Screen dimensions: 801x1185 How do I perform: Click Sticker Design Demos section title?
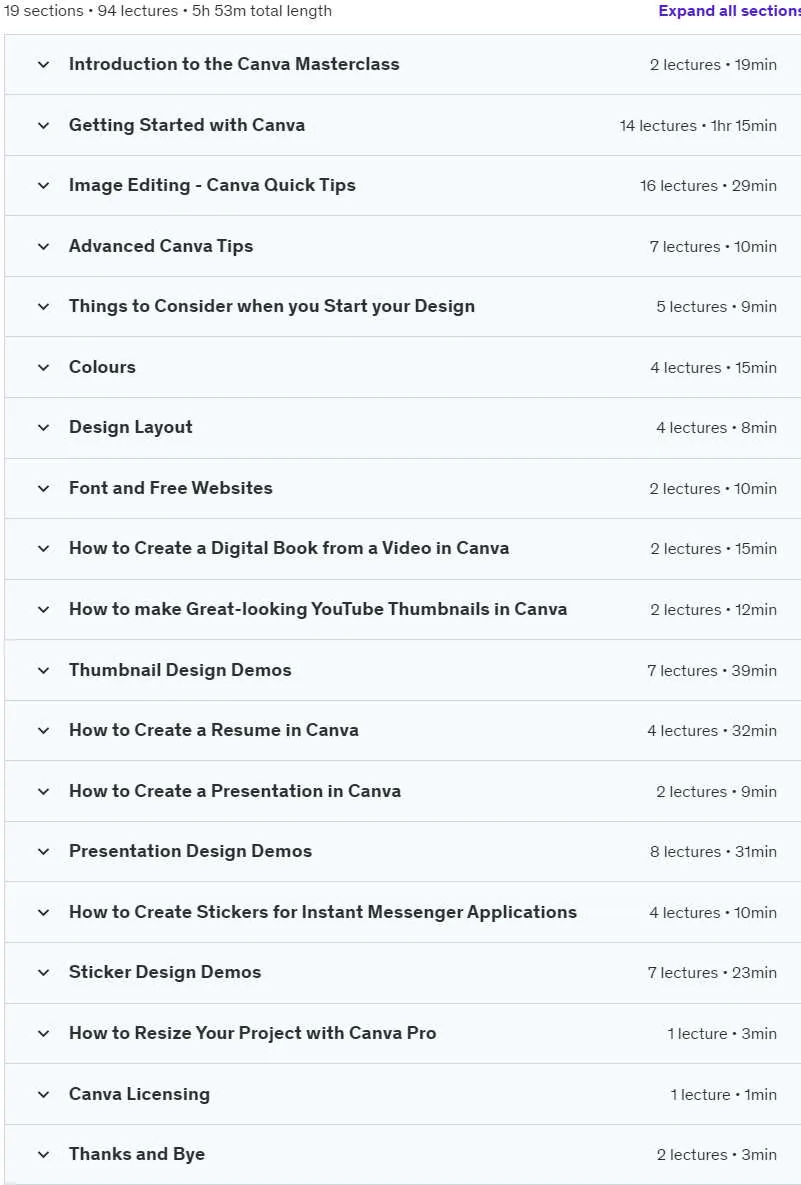pos(165,972)
